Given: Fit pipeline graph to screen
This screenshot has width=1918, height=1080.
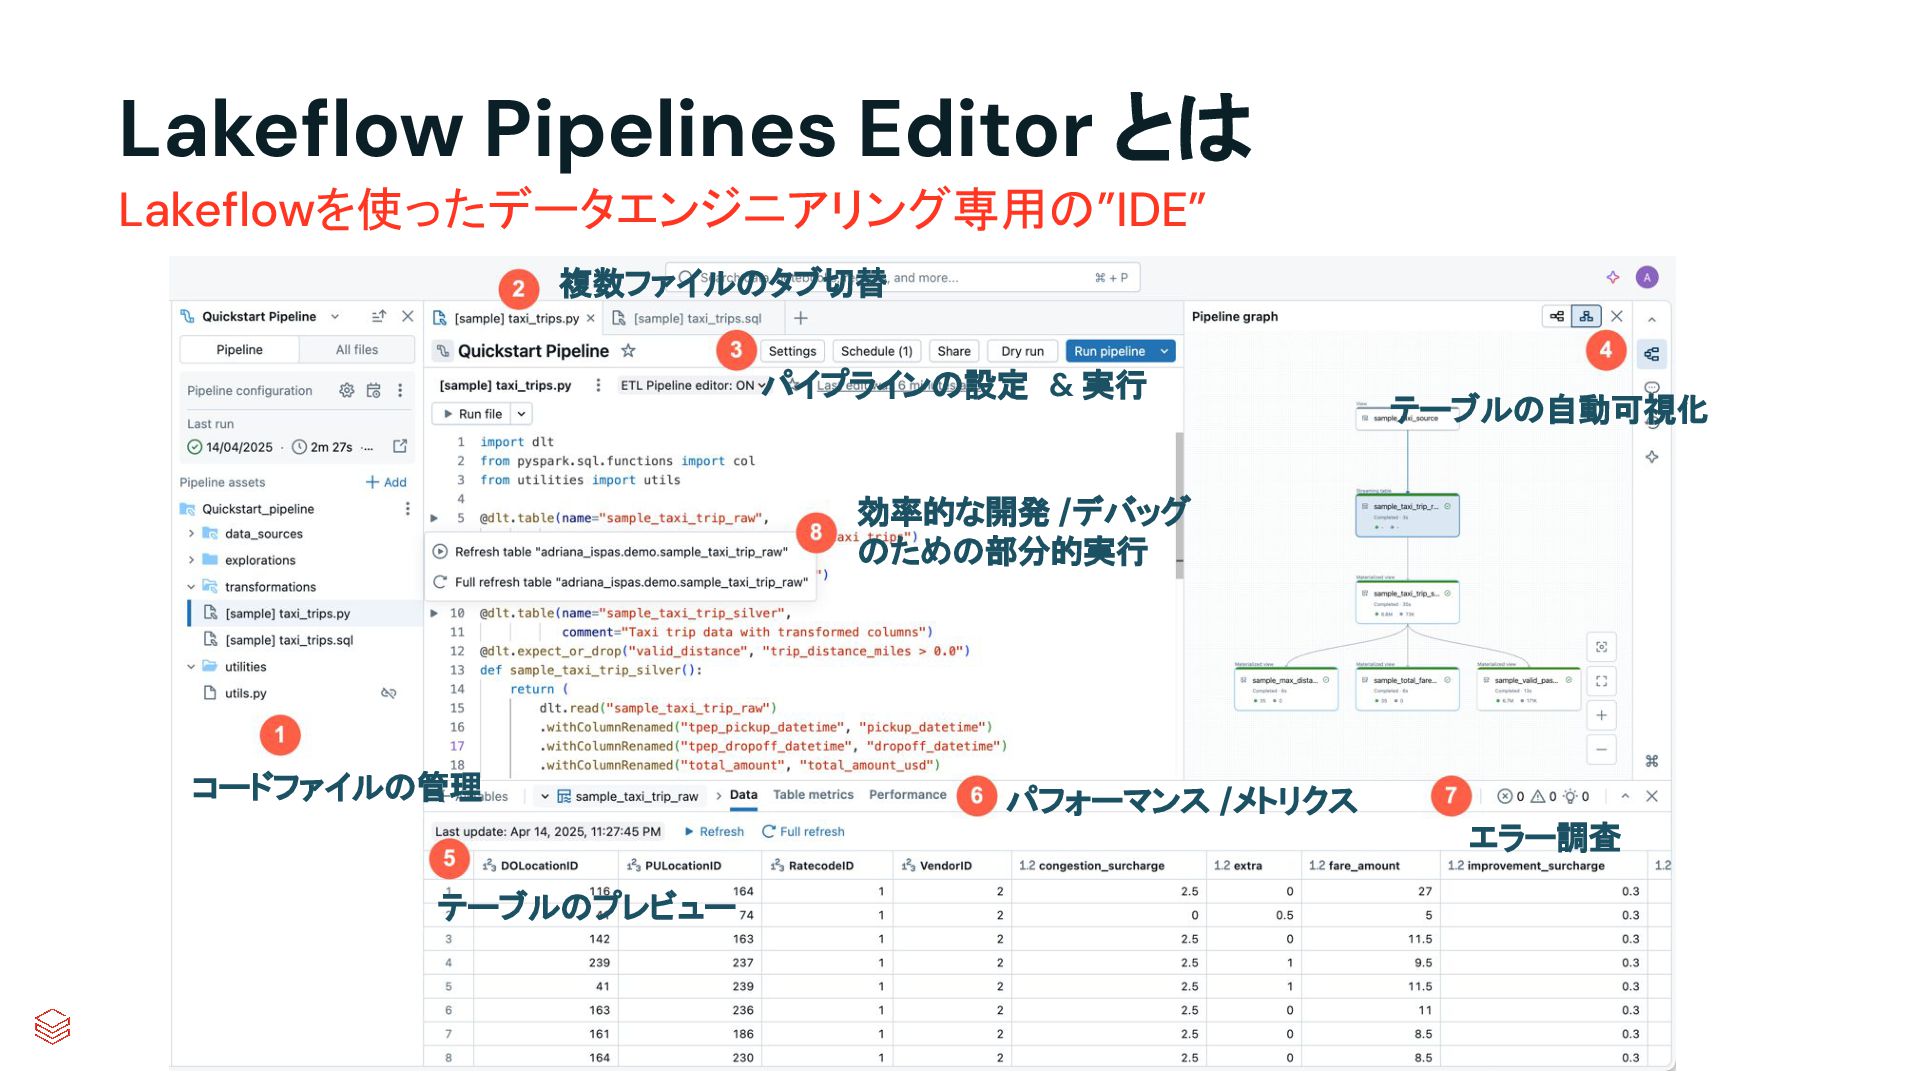Looking at the screenshot, I should pos(1601,681).
